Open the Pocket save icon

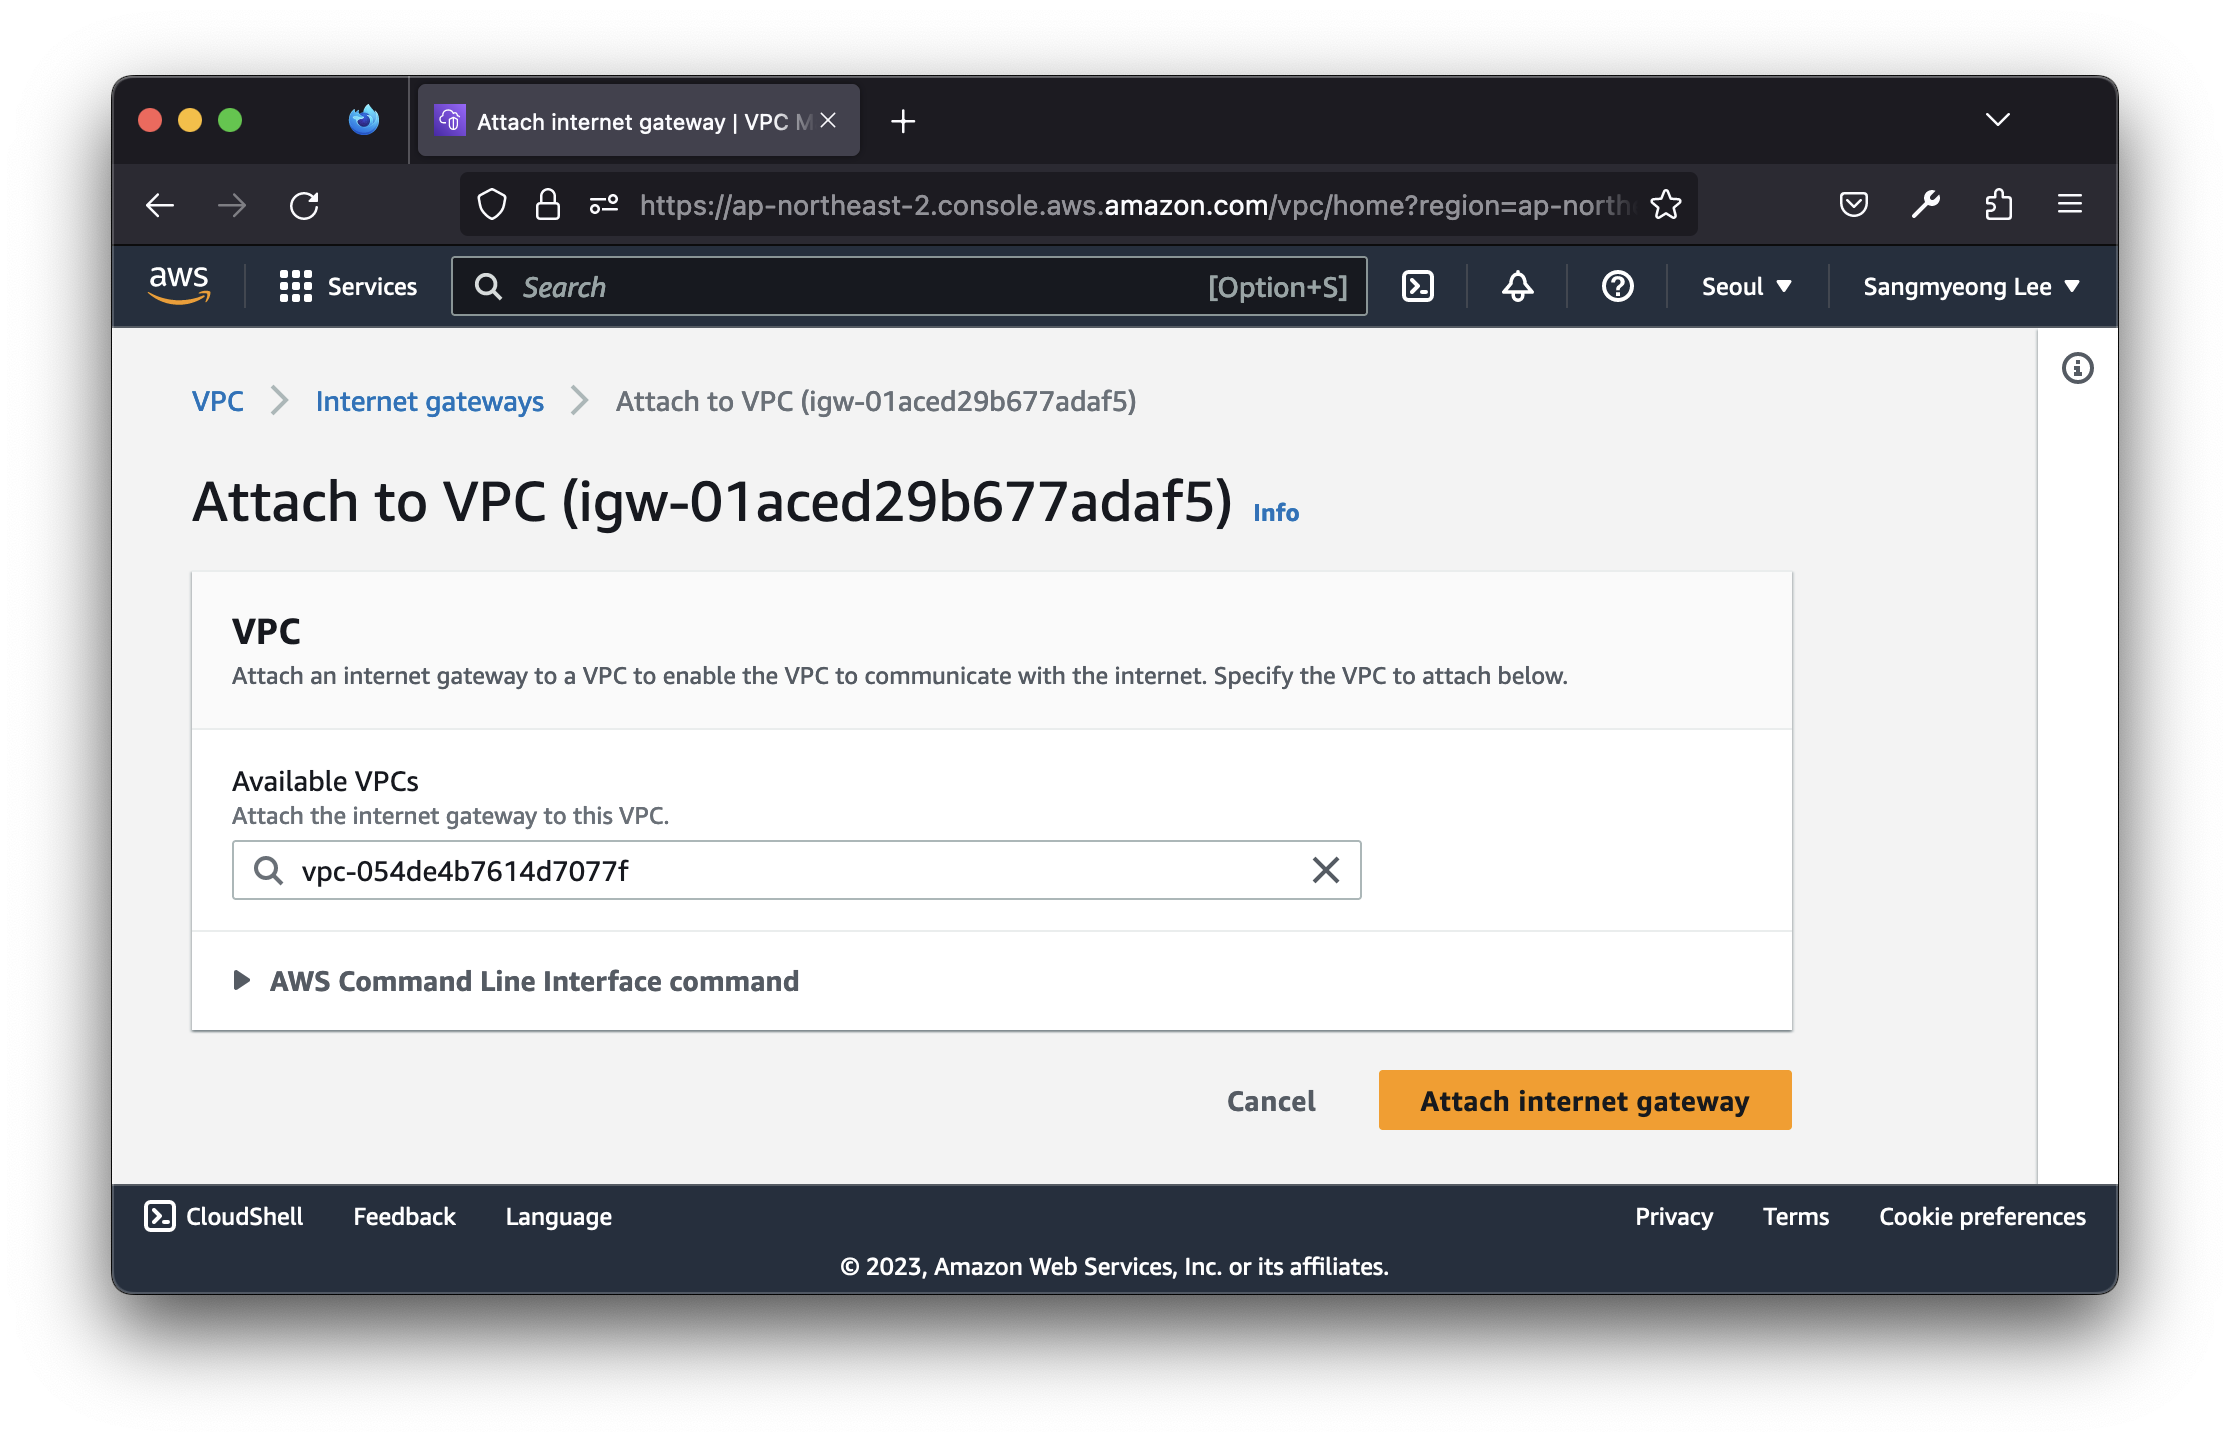click(1853, 205)
